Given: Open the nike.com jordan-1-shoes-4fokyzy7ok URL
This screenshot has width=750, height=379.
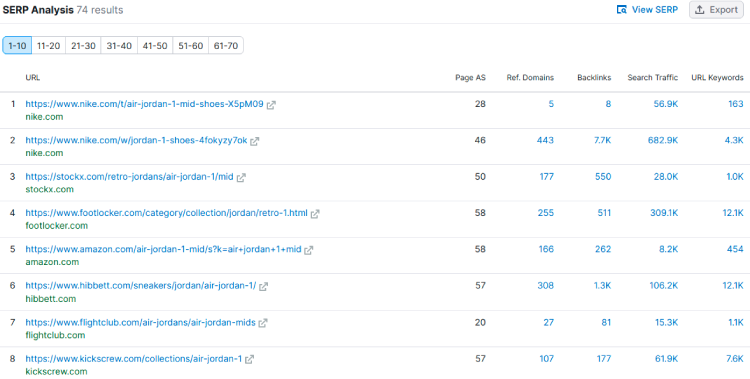Looking at the screenshot, I should coord(136,140).
